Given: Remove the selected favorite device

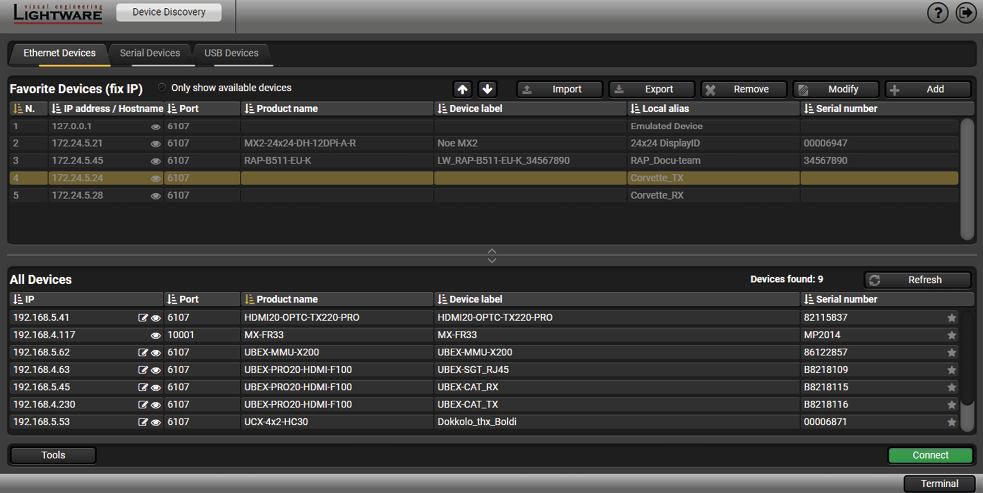Looking at the screenshot, I should 744,90.
